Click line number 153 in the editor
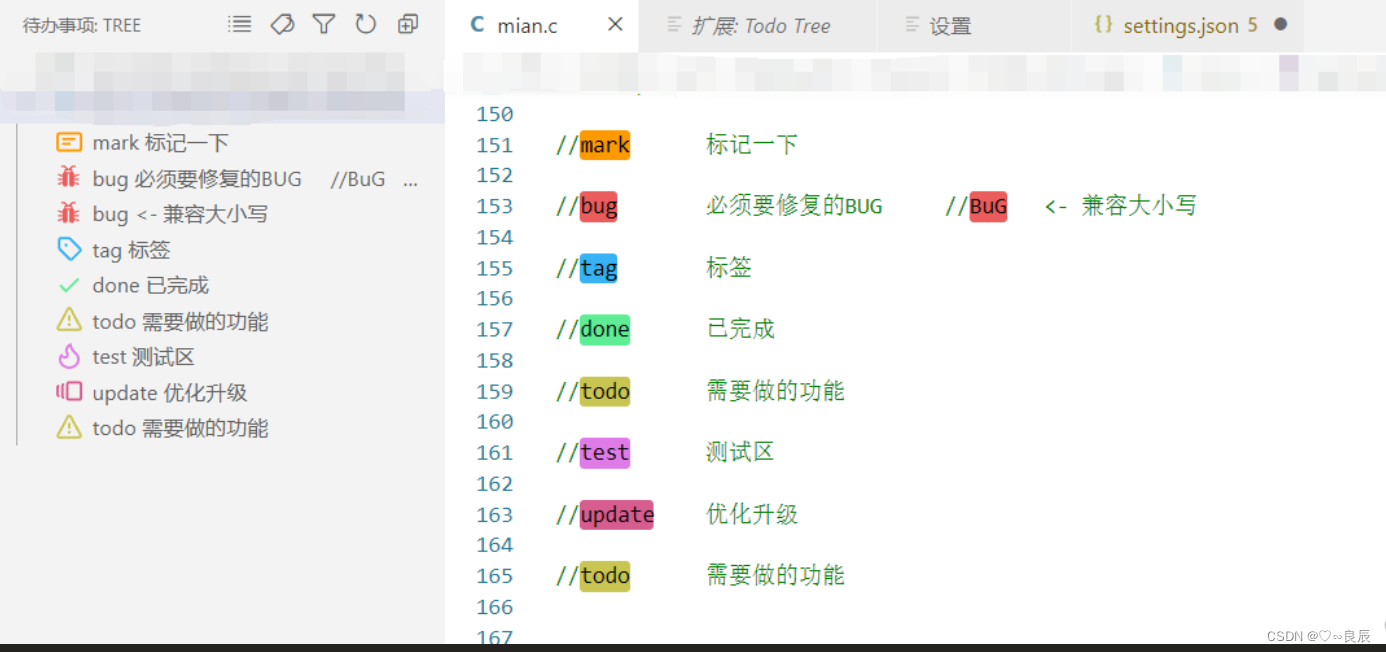Image resolution: width=1386 pixels, height=652 pixels. 495,206
